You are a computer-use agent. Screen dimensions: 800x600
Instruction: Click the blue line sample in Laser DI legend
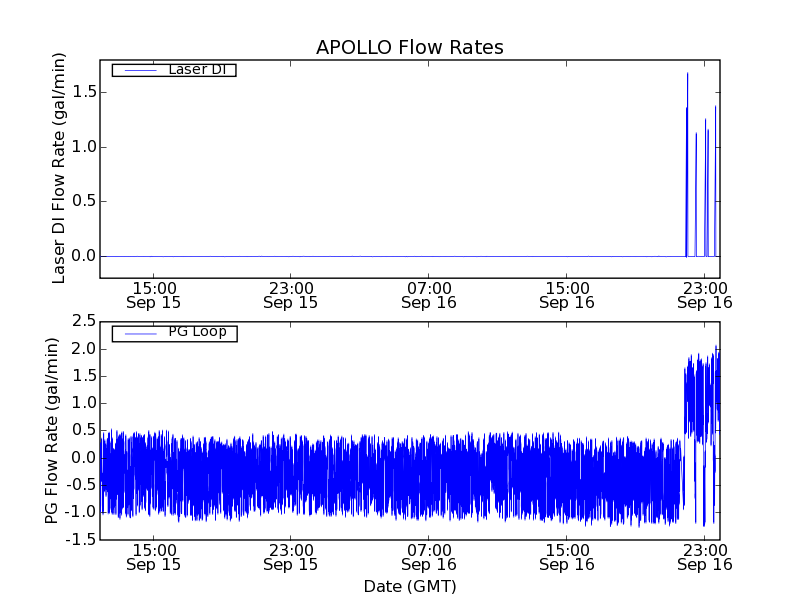[x=141, y=70]
